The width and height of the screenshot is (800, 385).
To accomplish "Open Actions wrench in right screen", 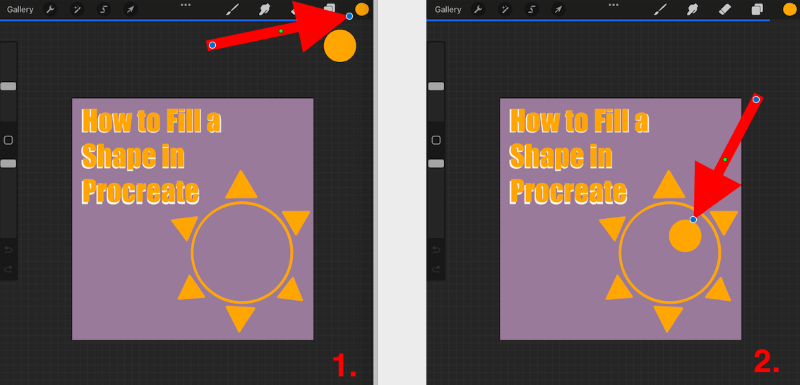I will 478,10.
